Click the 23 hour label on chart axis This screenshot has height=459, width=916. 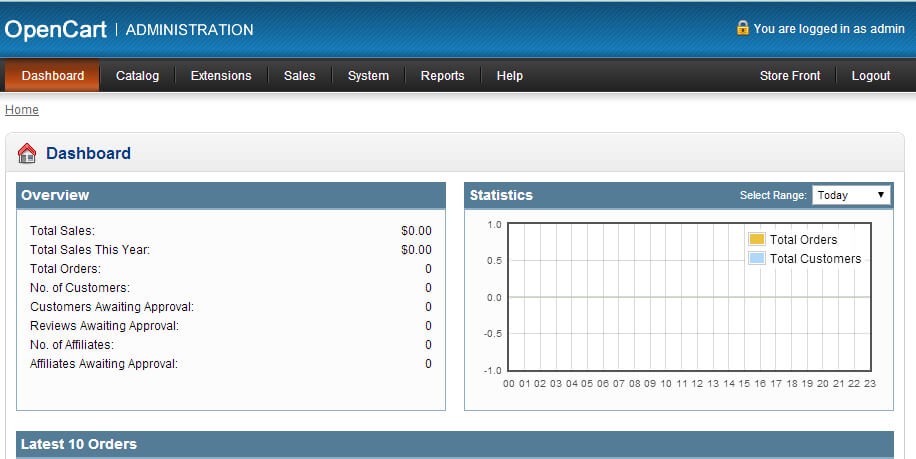pos(870,384)
